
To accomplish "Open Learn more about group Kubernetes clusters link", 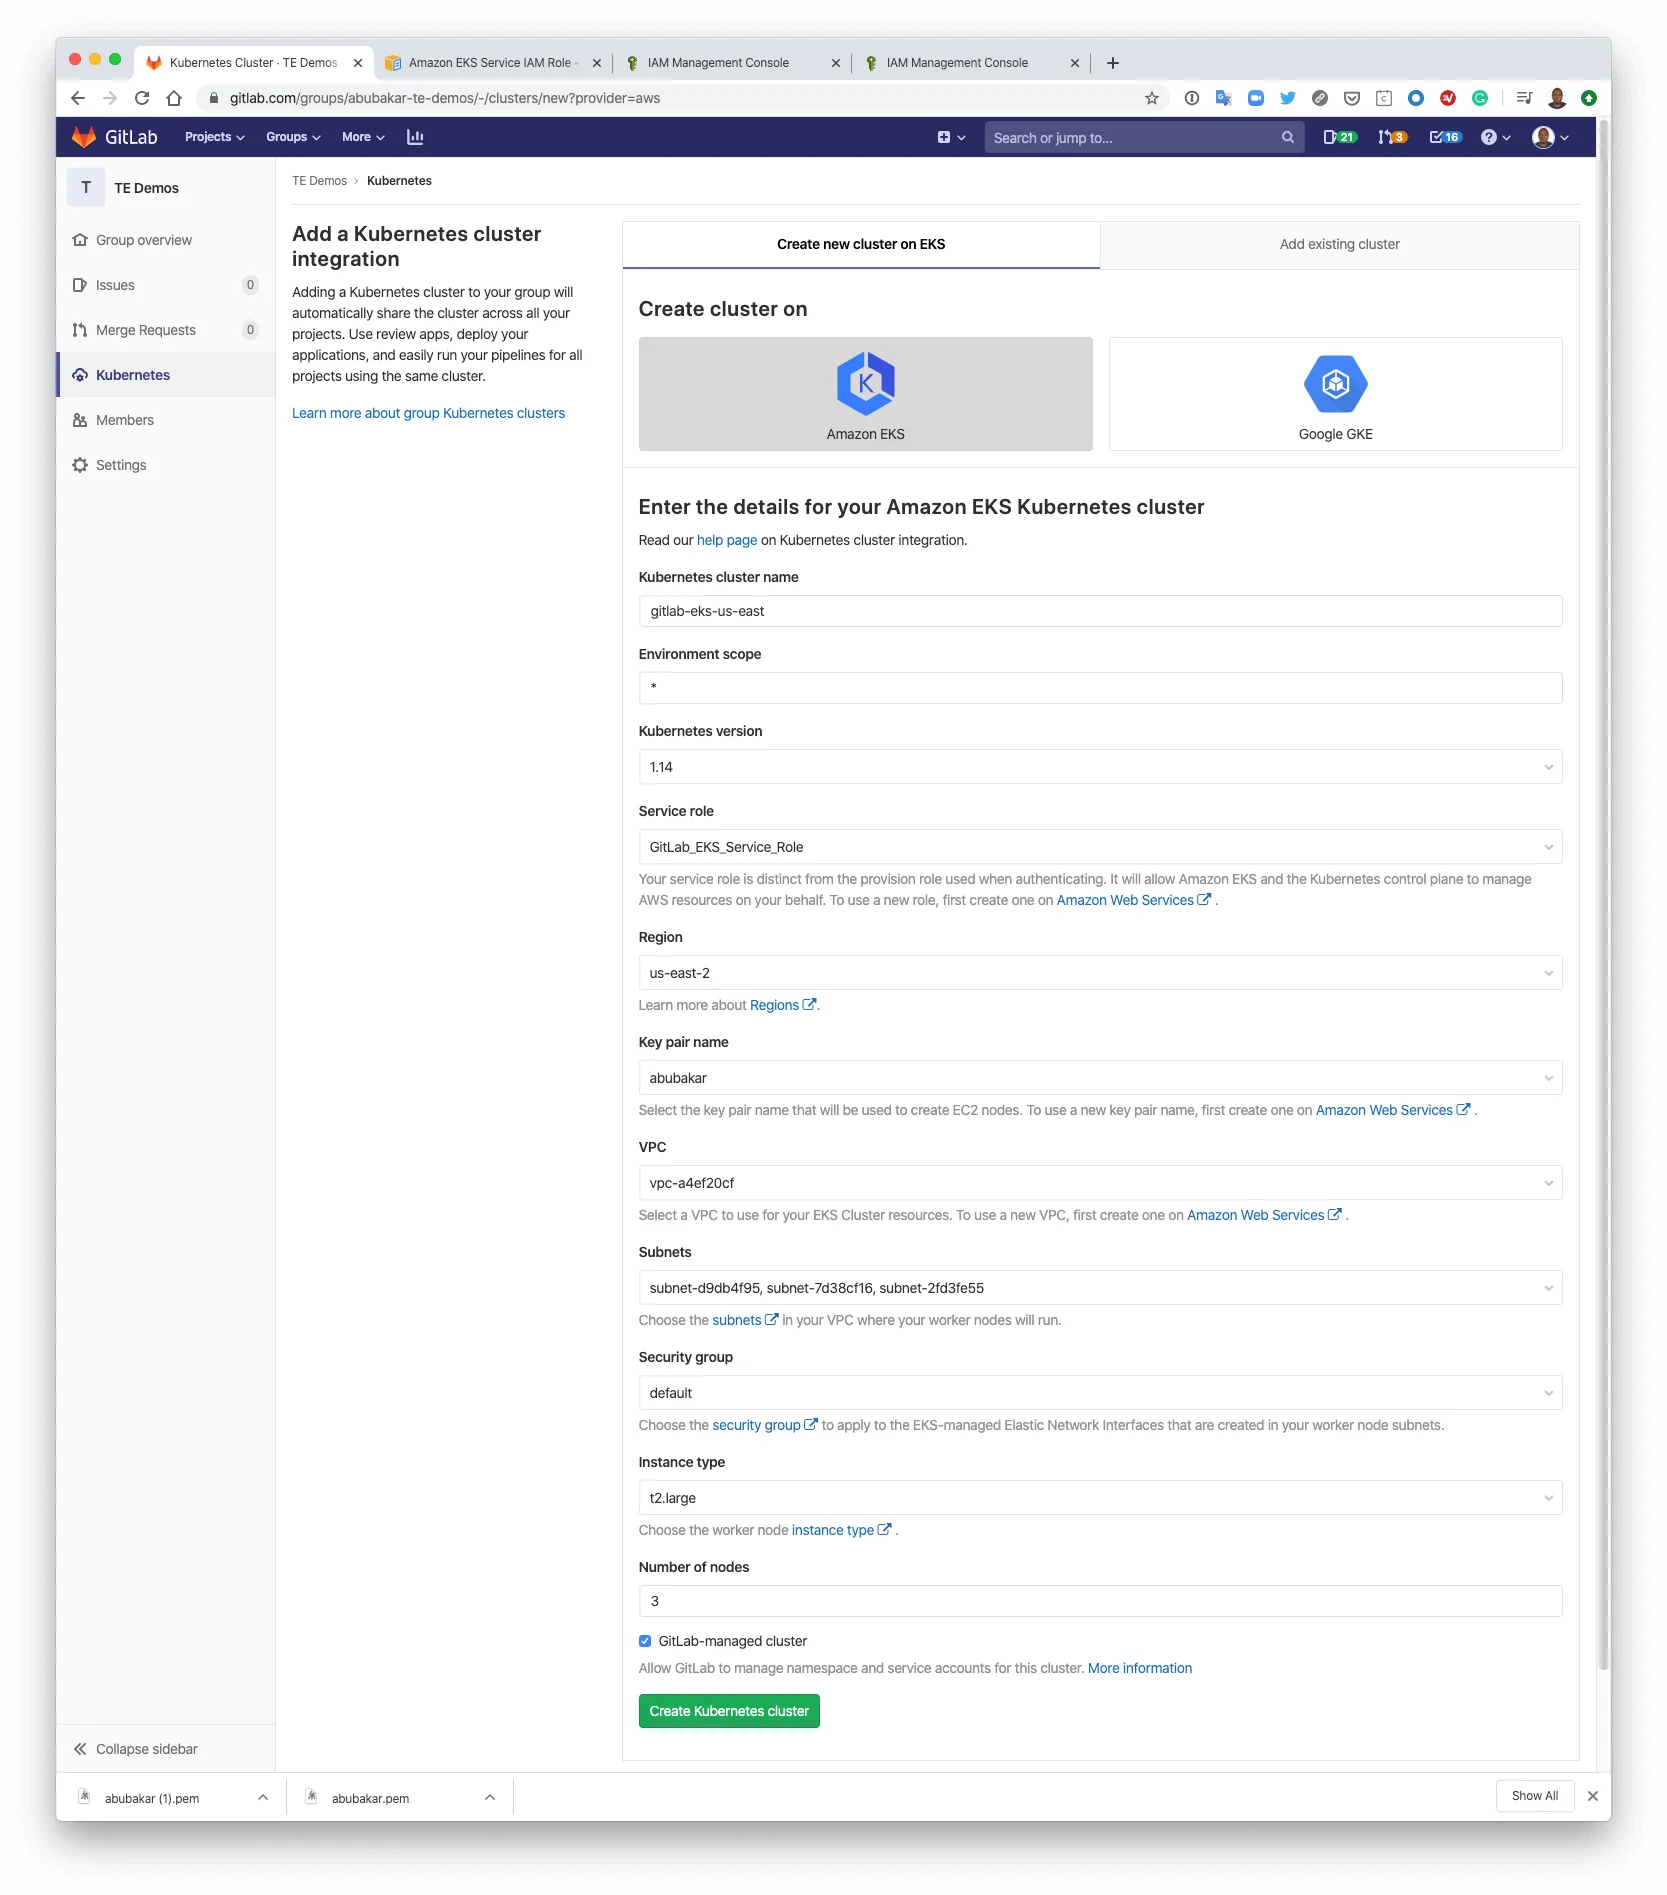I will pyautogui.click(x=428, y=413).
